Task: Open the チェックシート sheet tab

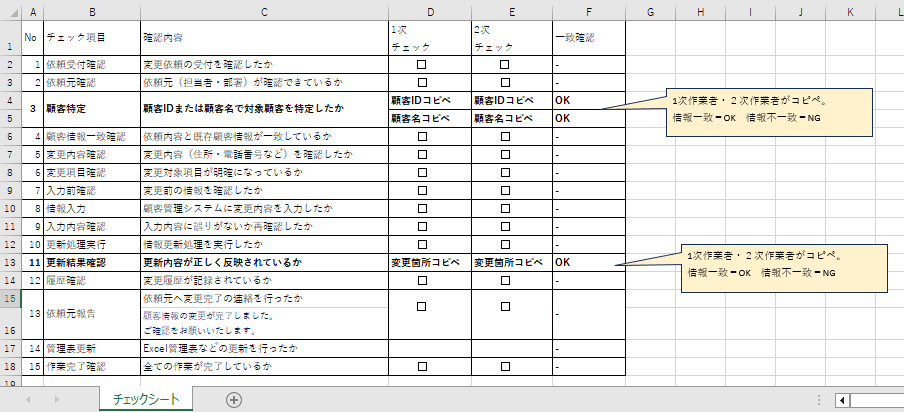Action: (146, 399)
